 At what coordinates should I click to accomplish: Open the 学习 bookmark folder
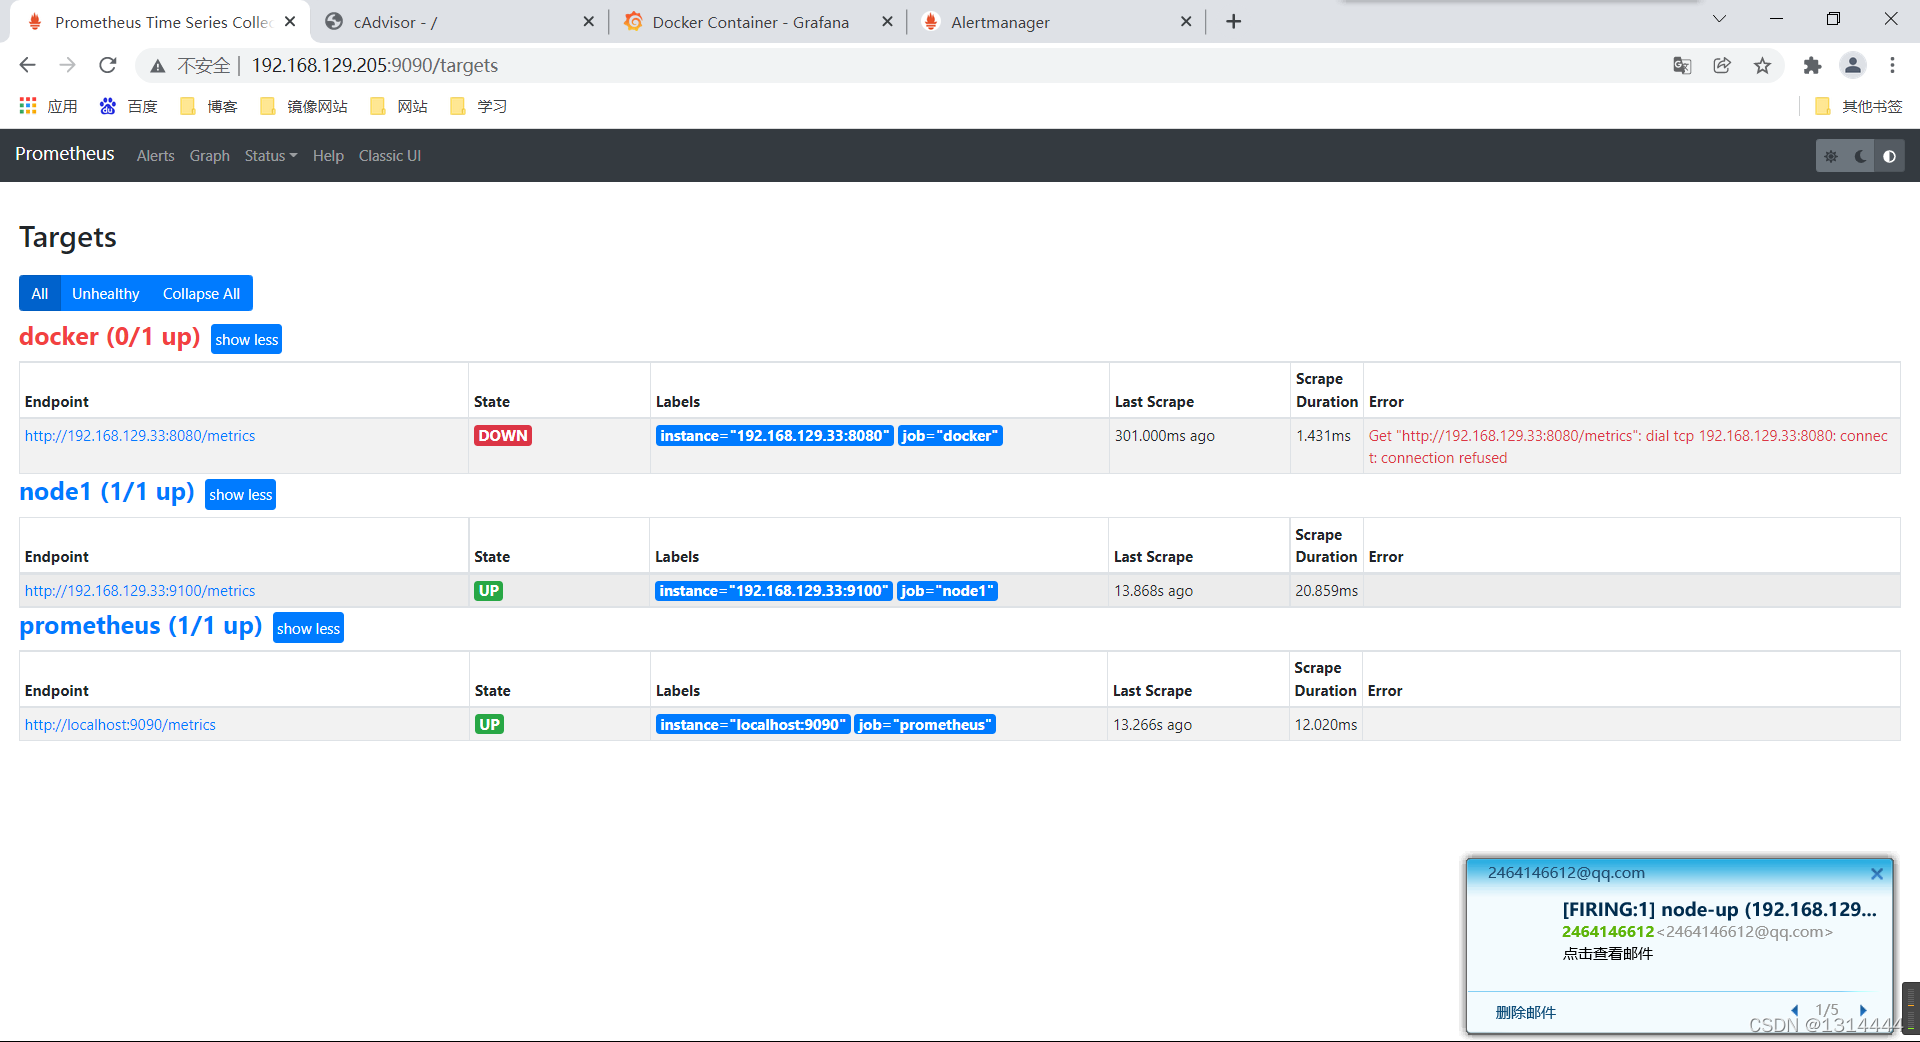(478, 106)
